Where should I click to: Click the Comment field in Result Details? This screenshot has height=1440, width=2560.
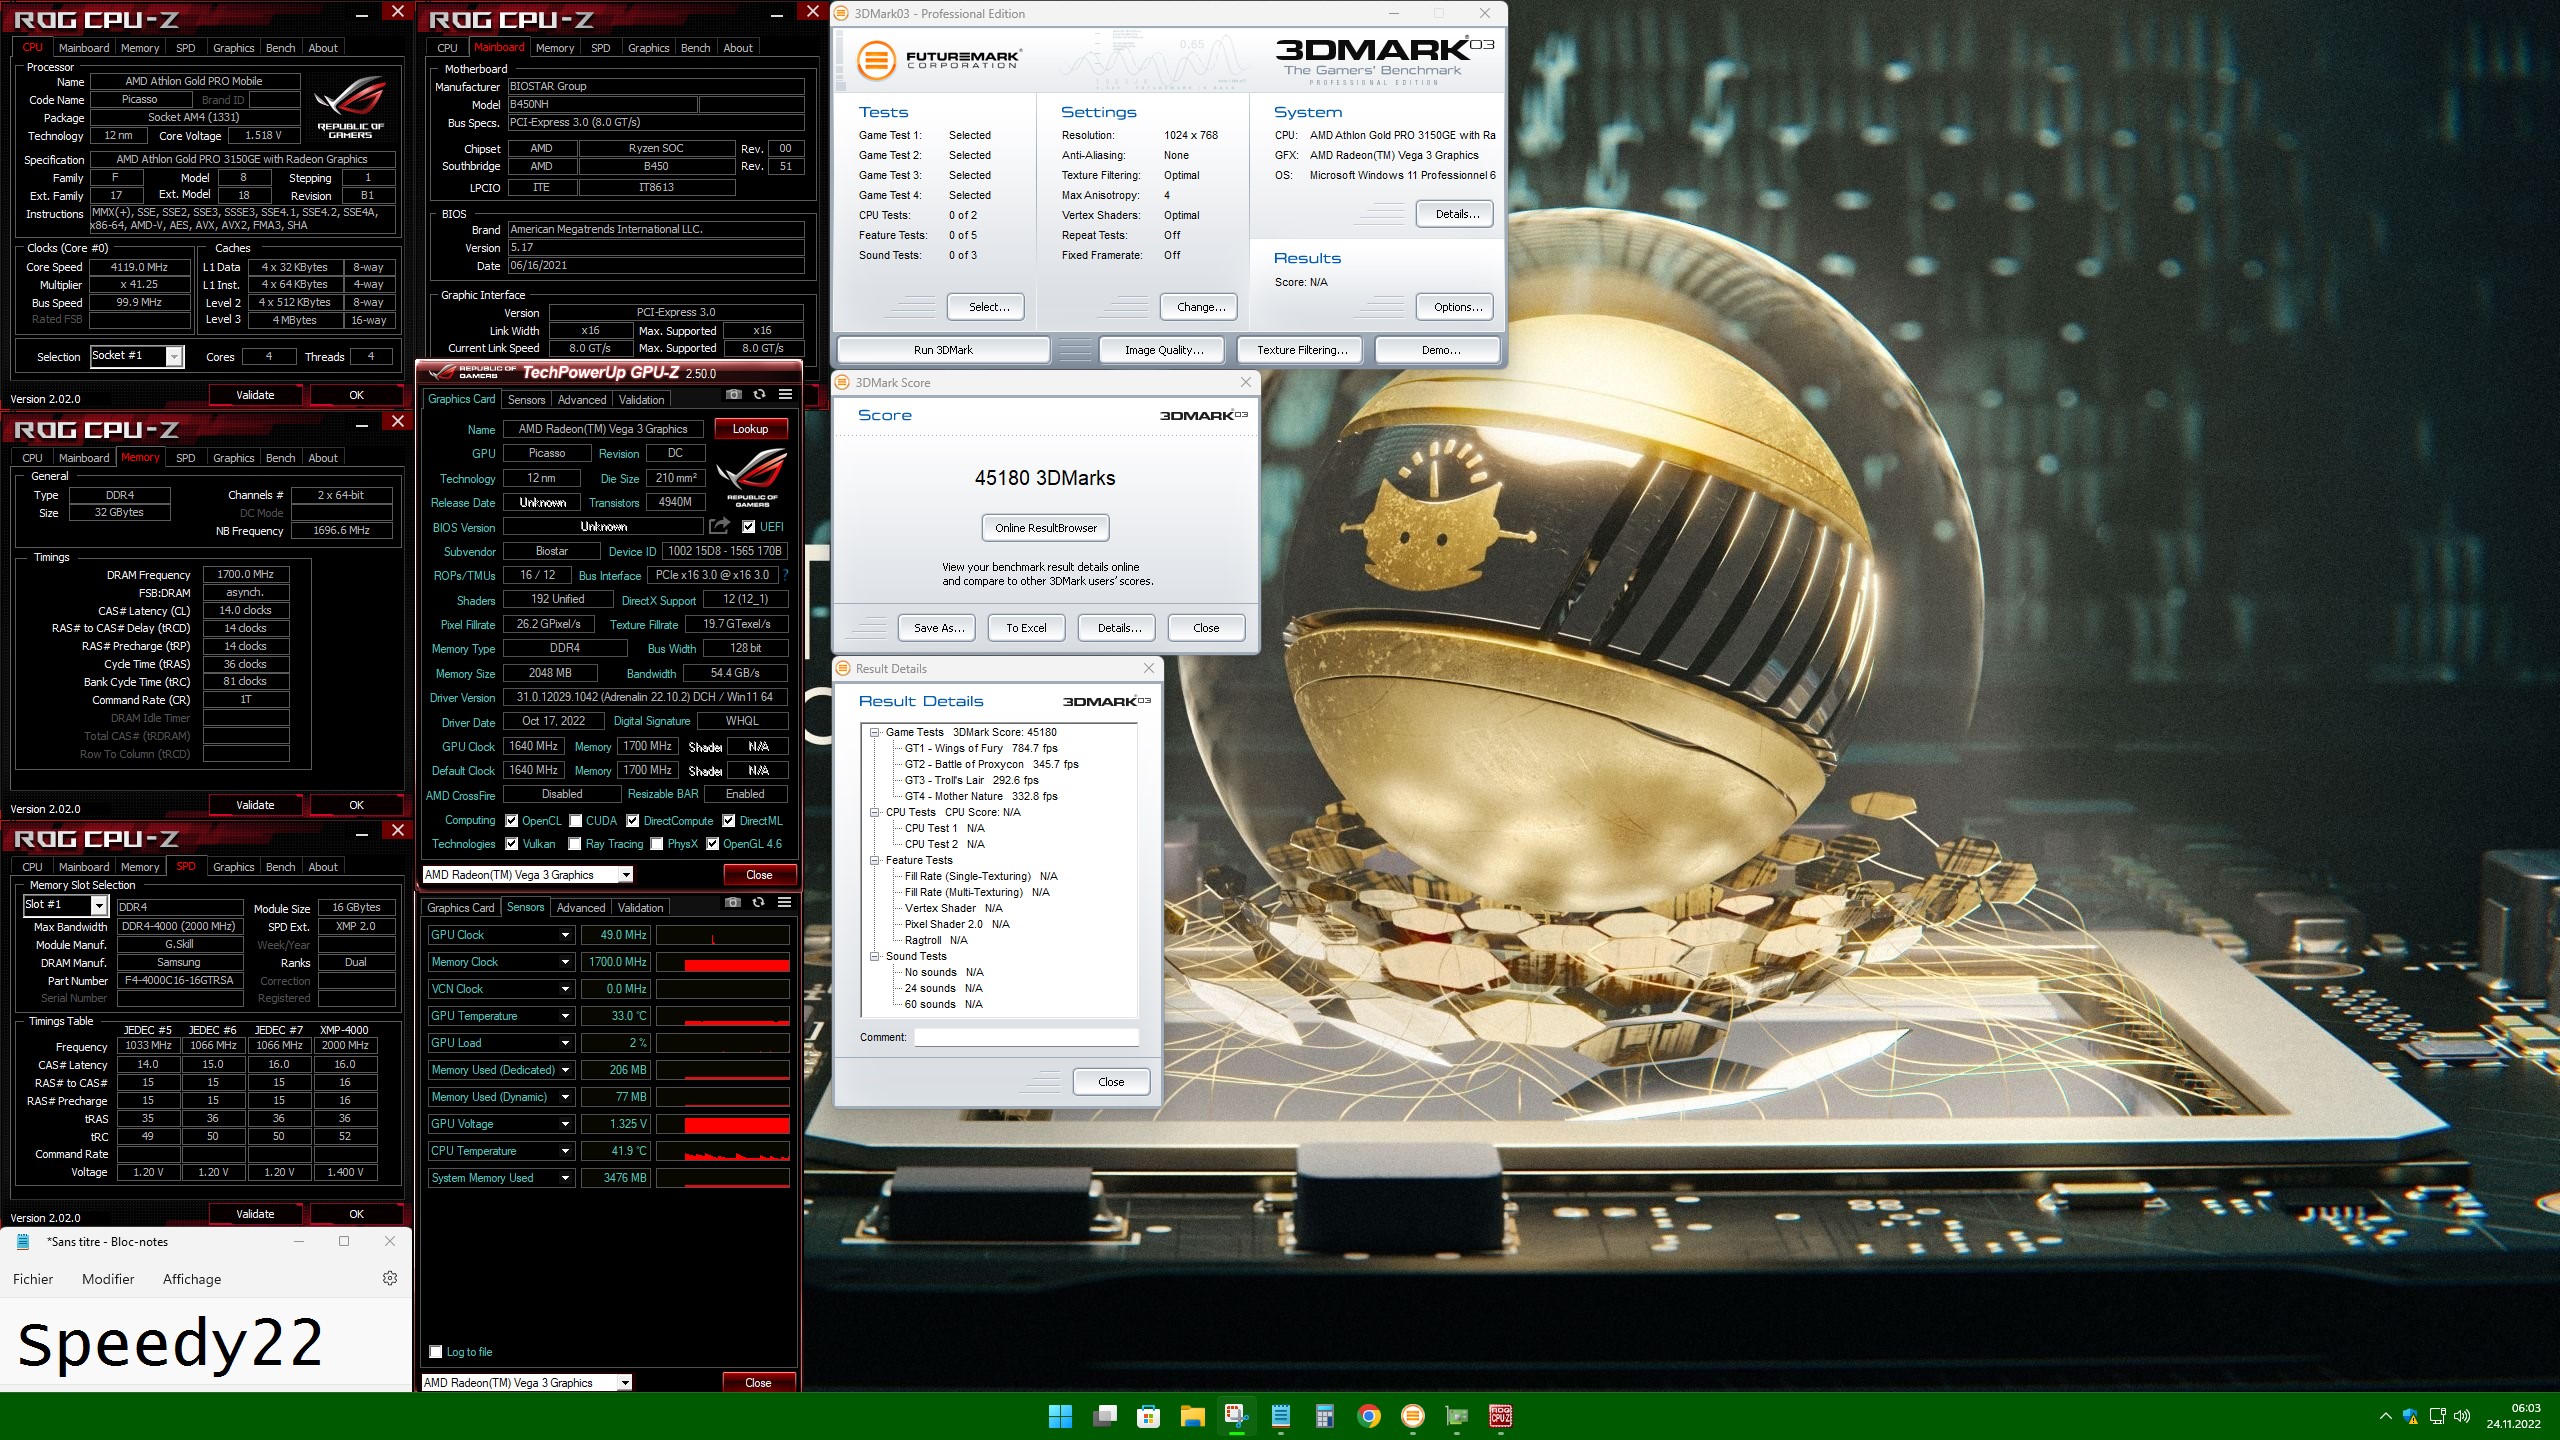click(1026, 1037)
